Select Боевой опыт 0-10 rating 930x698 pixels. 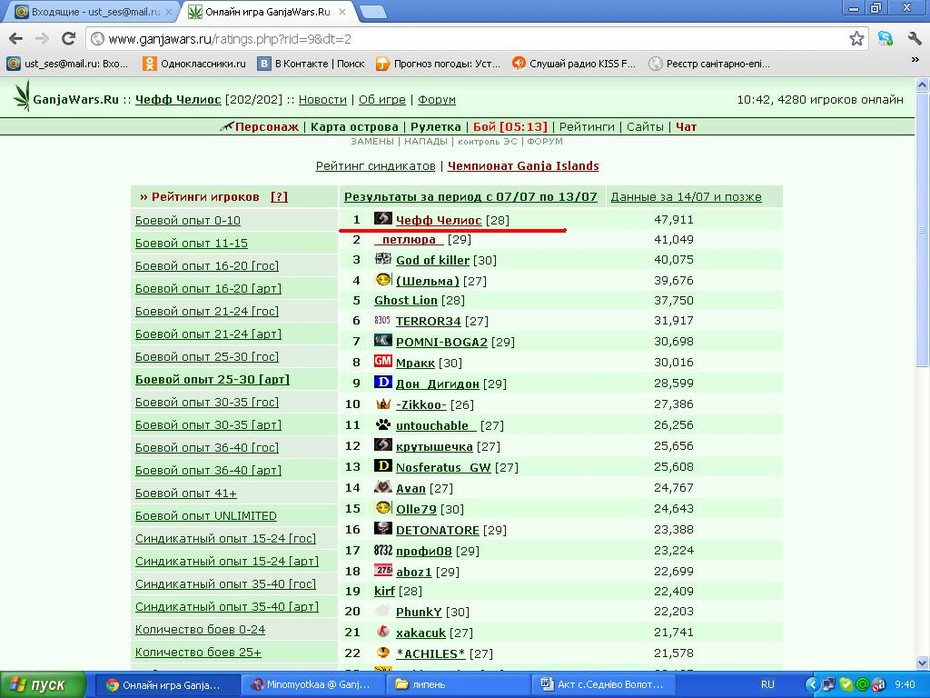point(187,221)
